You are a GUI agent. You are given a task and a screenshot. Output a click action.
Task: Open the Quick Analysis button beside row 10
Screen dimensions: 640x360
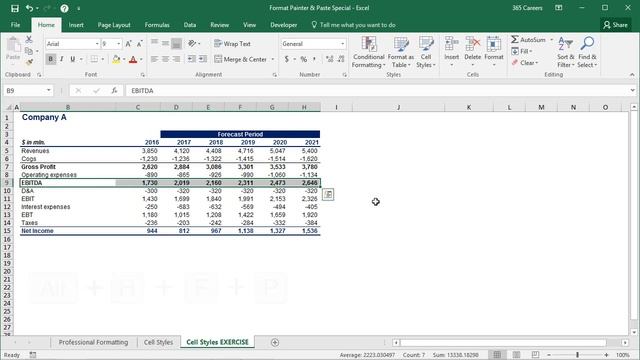click(x=328, y=195)
